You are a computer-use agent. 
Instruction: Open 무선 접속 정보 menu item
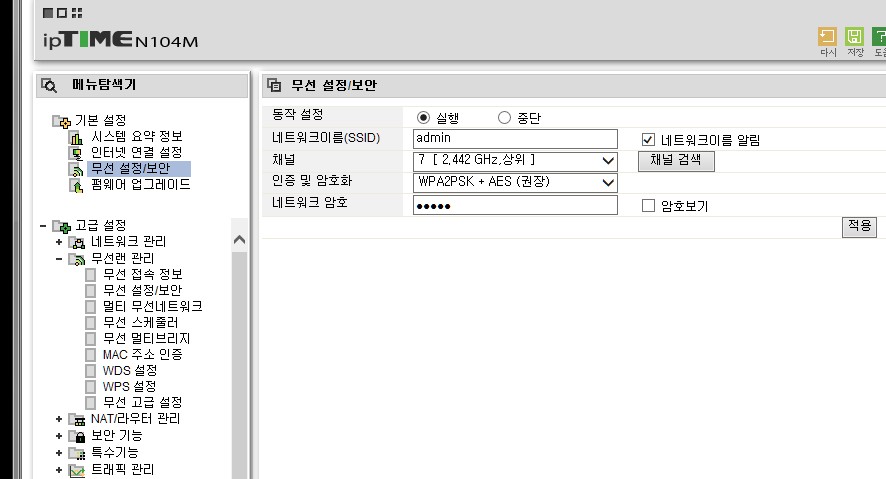point(142,275)
